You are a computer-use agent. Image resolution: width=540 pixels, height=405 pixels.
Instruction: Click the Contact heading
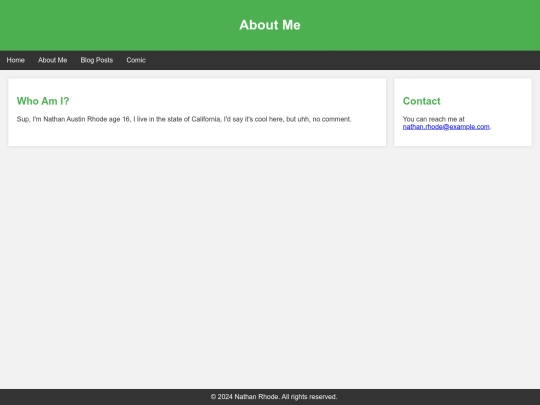(422, 101)
